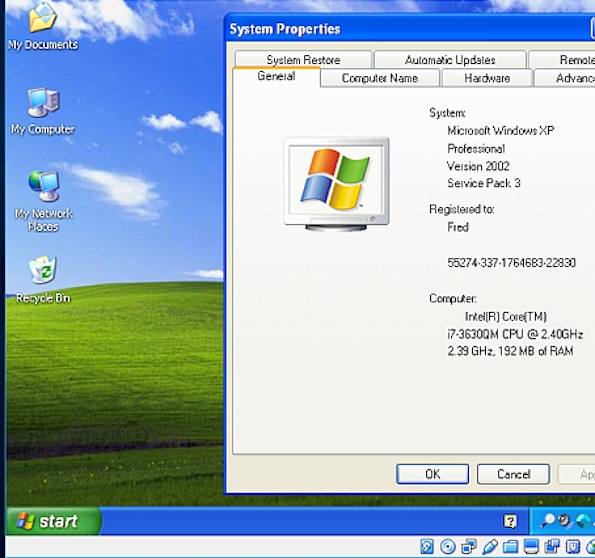Click the VirtualBox optical disc status icon
This screenshot has height=558, width=595.
448,547
